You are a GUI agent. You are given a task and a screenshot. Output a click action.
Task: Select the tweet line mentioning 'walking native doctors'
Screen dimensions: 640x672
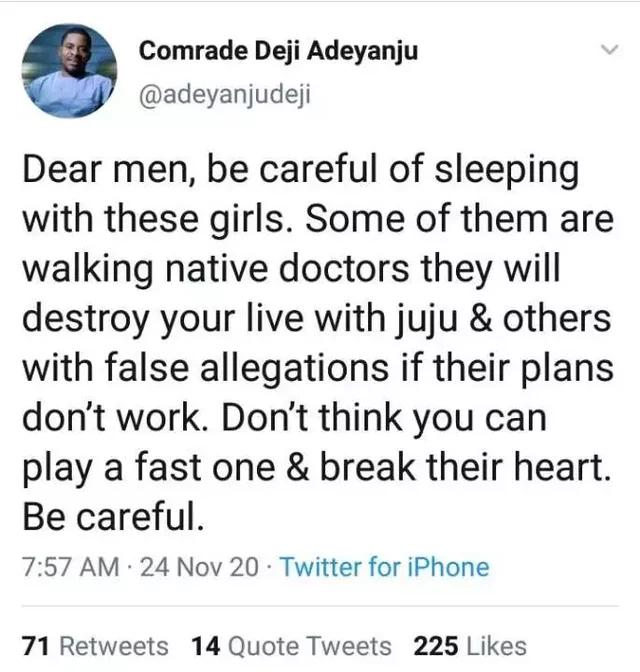291,270
